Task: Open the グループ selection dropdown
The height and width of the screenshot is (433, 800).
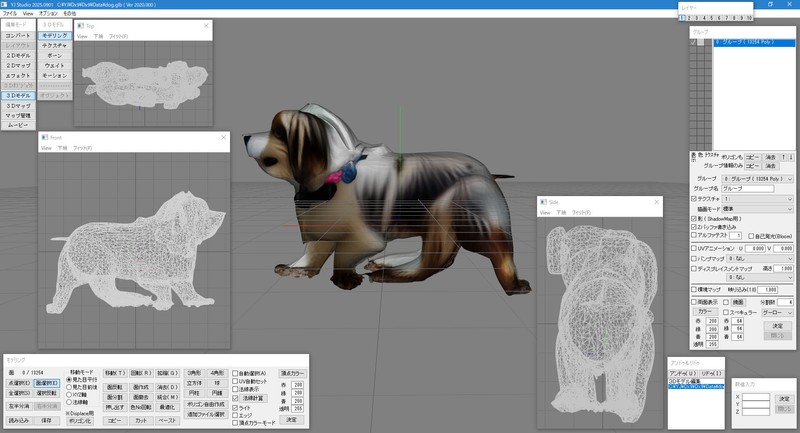Action: (759, 177)
